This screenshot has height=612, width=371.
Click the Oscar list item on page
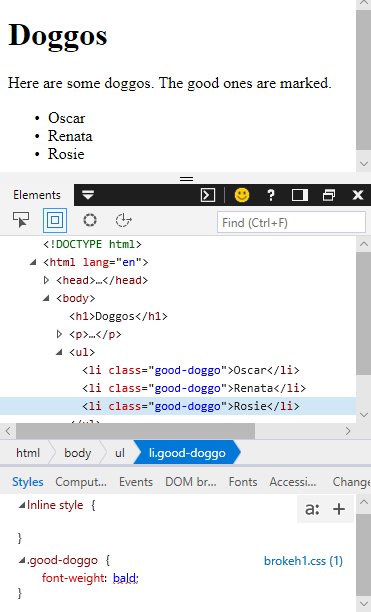[66, 118]
